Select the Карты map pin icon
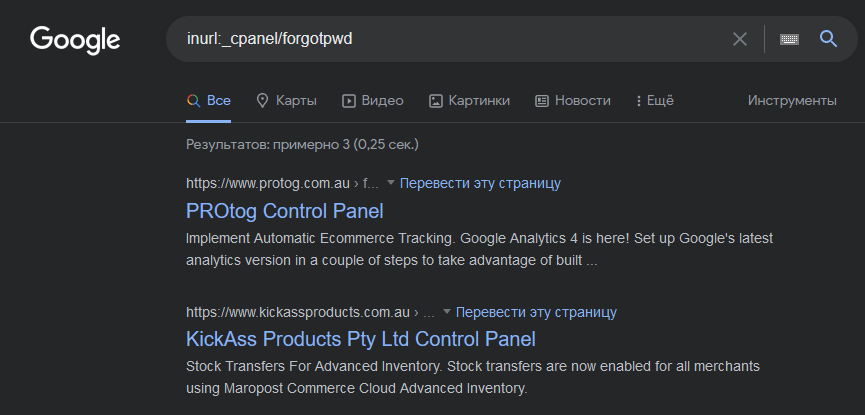865x415 pixels. (263, 100)
